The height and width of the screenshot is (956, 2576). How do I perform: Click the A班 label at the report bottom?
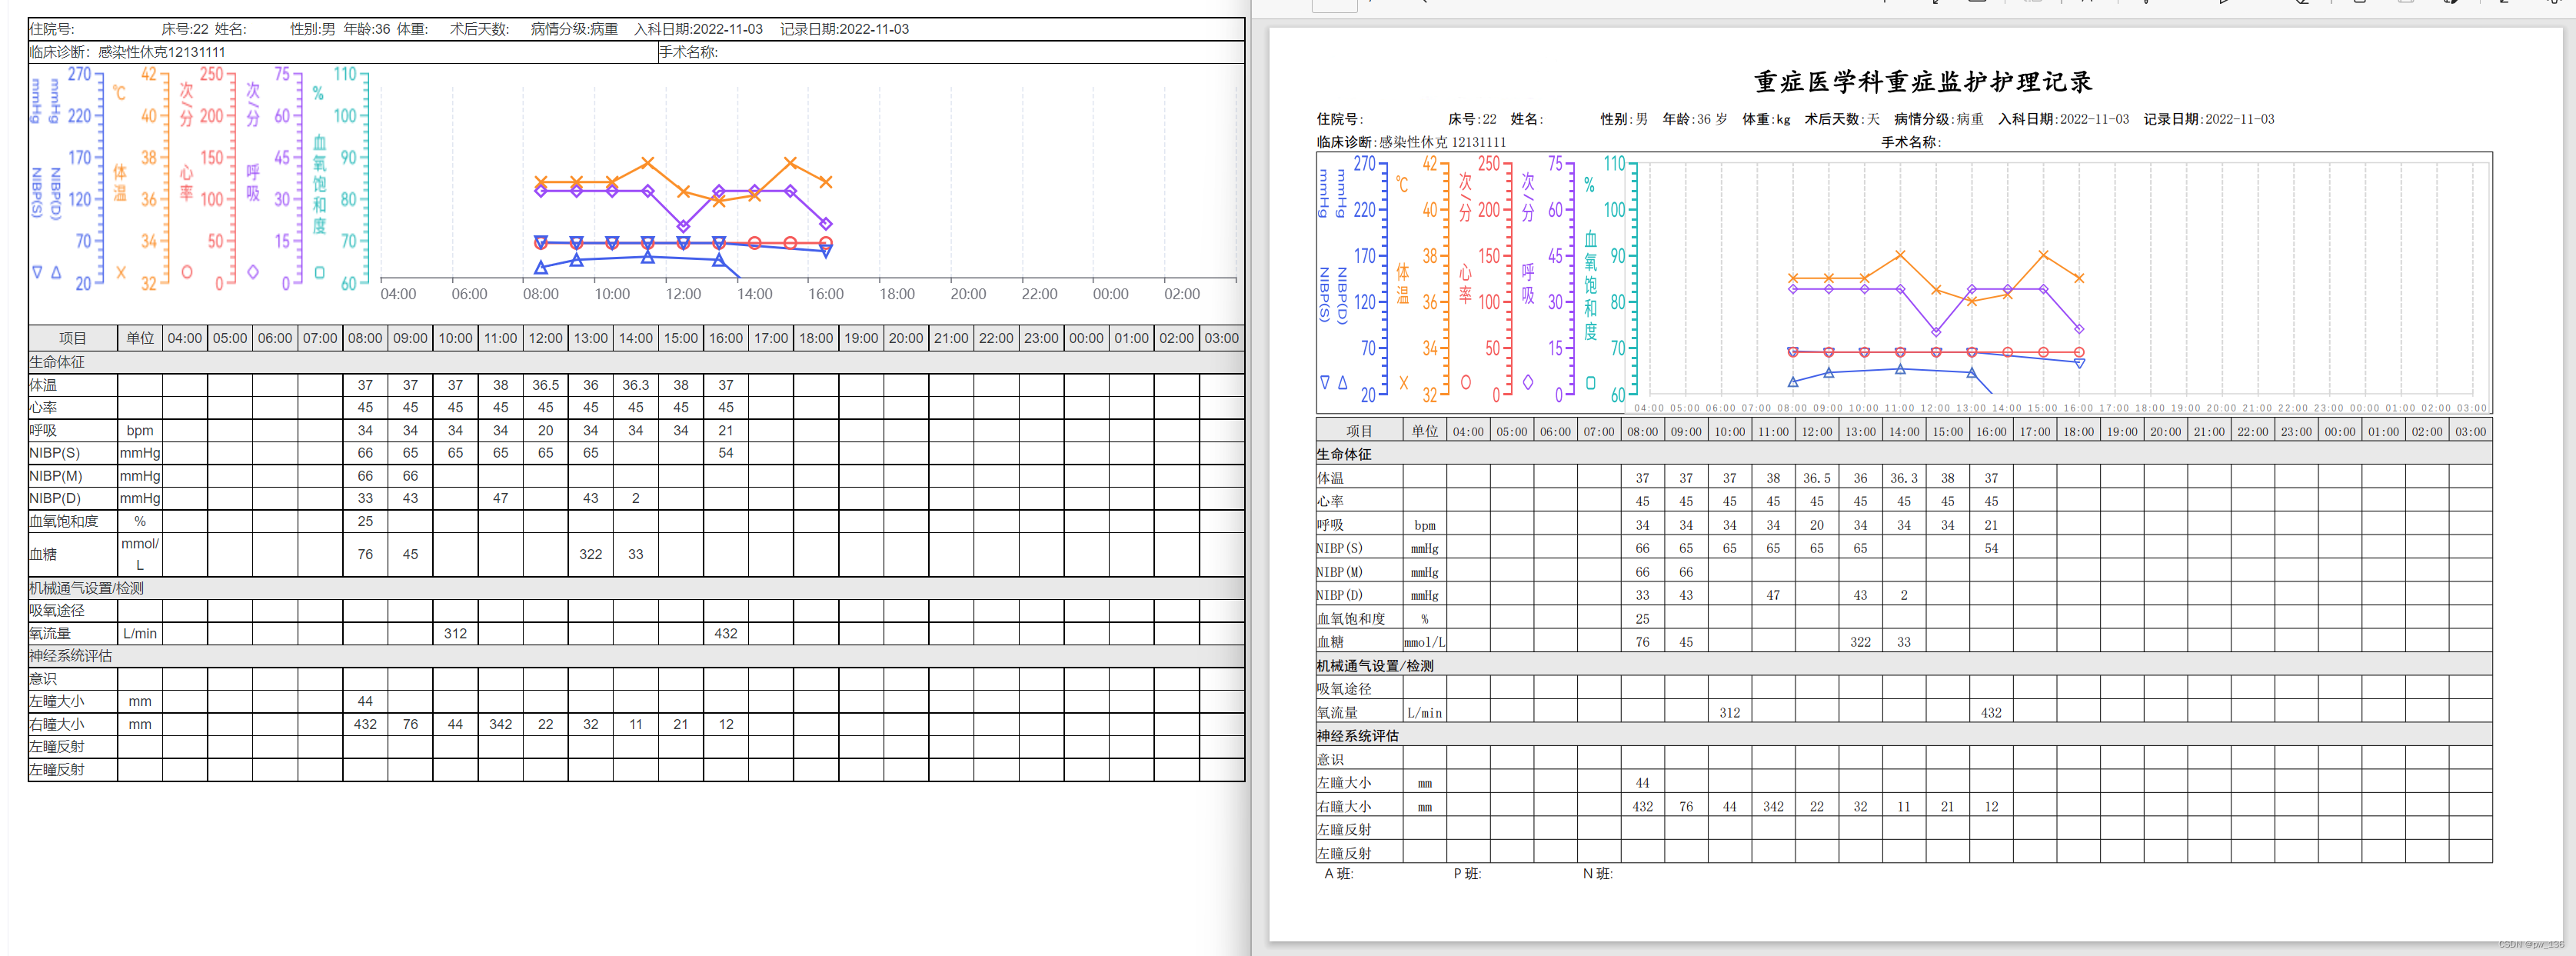[1340, 873]
